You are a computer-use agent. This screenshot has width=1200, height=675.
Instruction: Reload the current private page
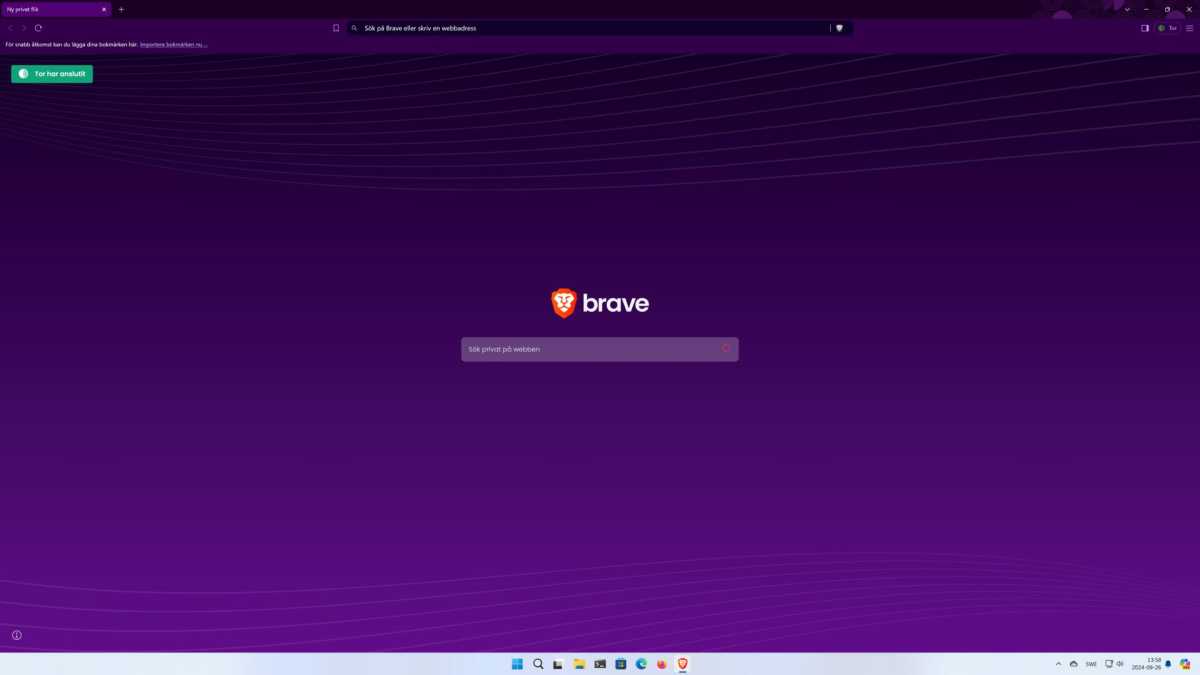tap(37, 27)
